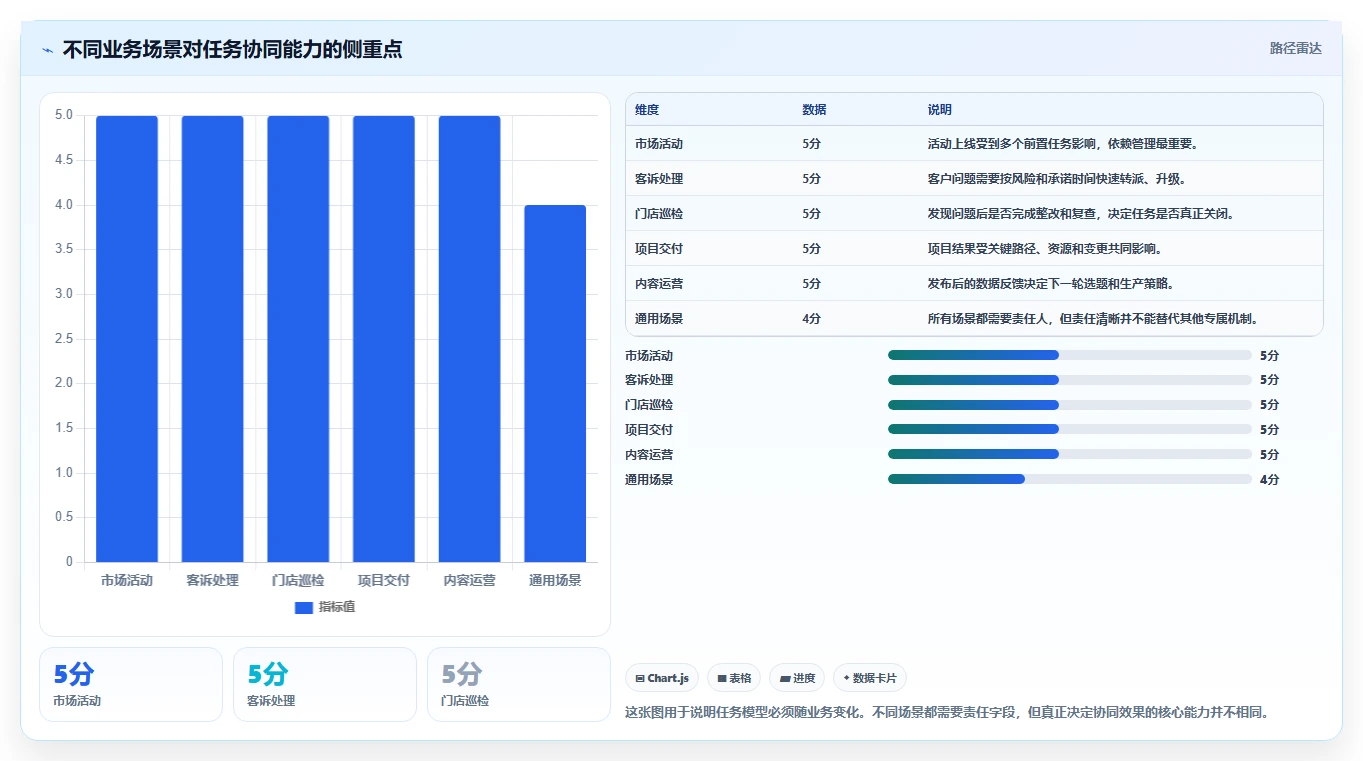Click 客诉处理 in the table
Screen dimensions: 1363x761
point(659,179)
